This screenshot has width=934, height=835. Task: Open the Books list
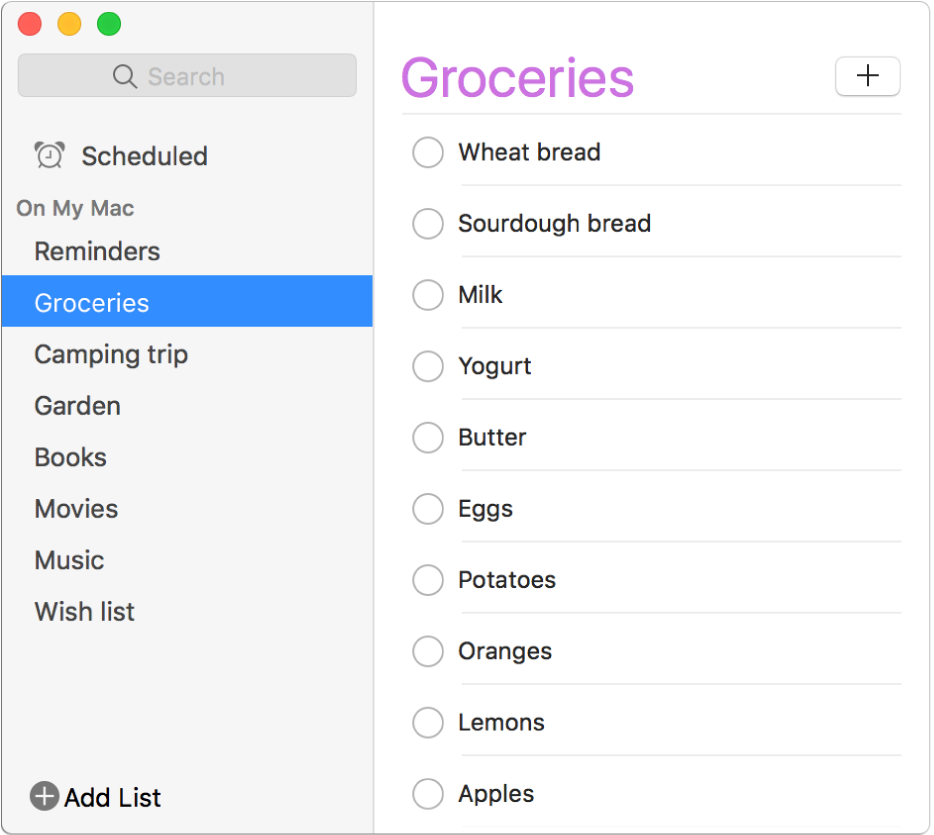[x=70, y=457]
